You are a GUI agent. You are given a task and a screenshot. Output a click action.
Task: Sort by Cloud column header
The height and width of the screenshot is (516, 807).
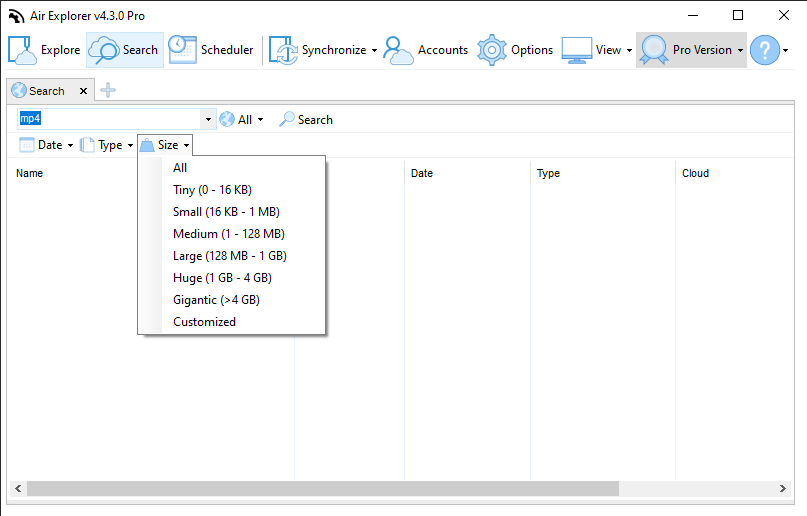[x=695, y=173]
